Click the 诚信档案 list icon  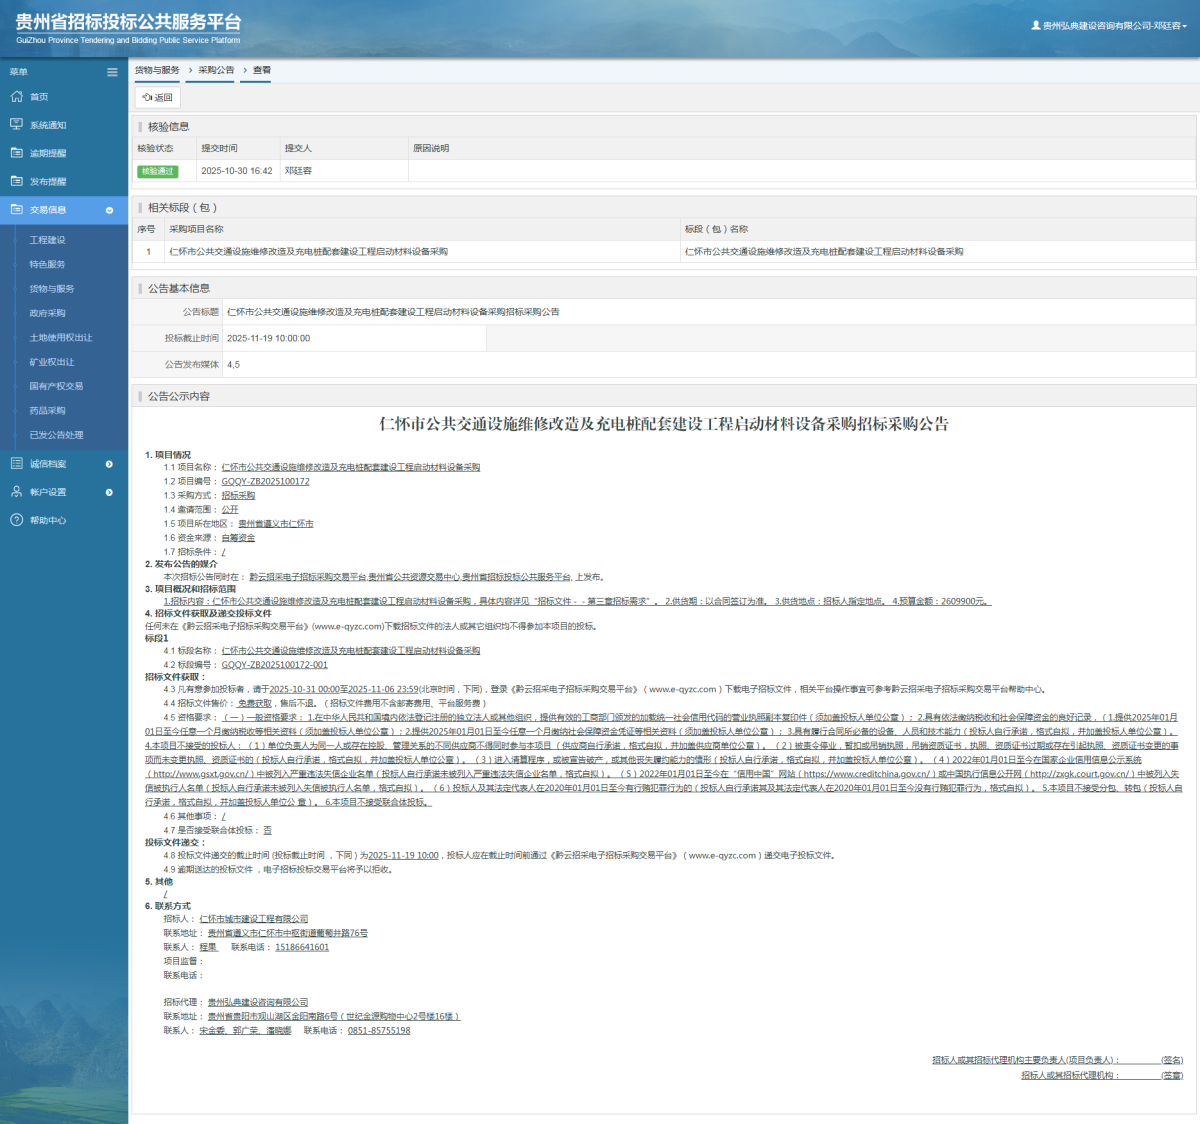(x=16, y=464)
